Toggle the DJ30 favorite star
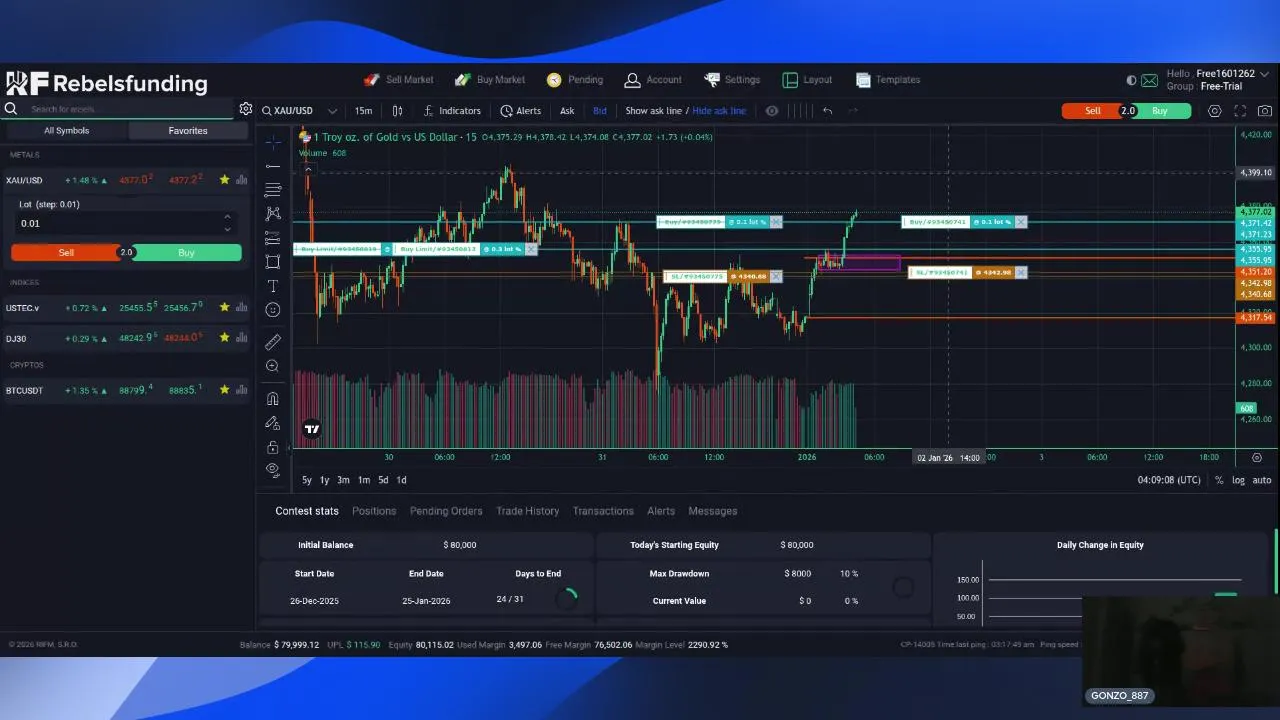The image size is (1280, 720). 225,338
